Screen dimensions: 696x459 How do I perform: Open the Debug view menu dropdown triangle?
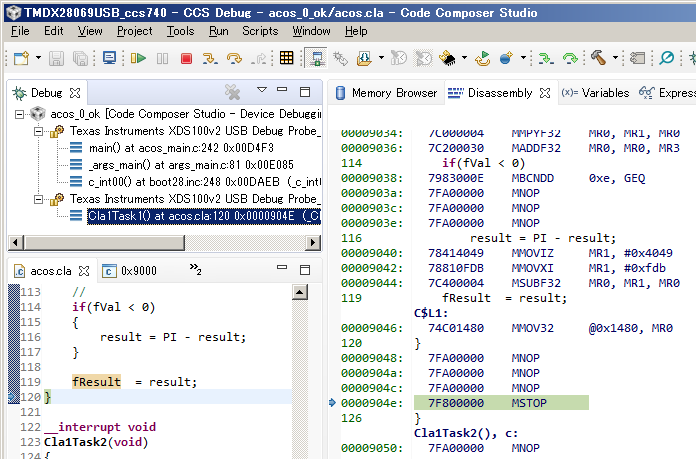(x=262, y=91)
